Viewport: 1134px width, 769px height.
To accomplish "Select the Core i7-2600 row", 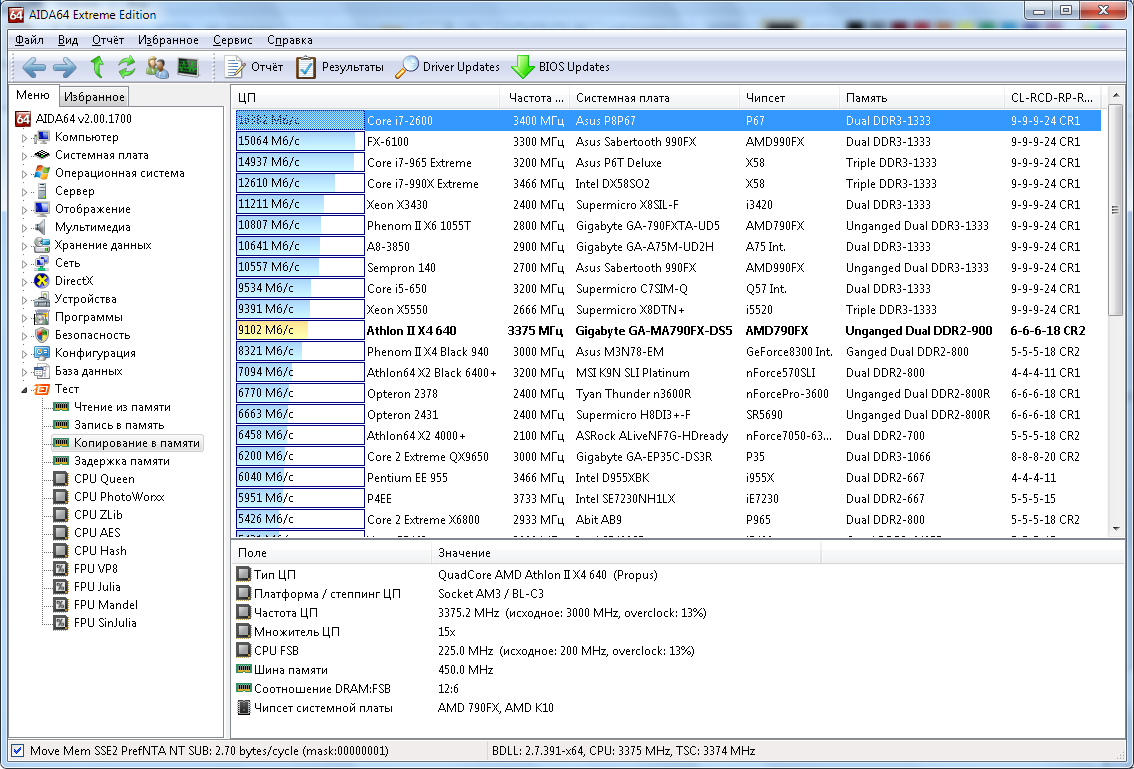I will coord(668,121).
